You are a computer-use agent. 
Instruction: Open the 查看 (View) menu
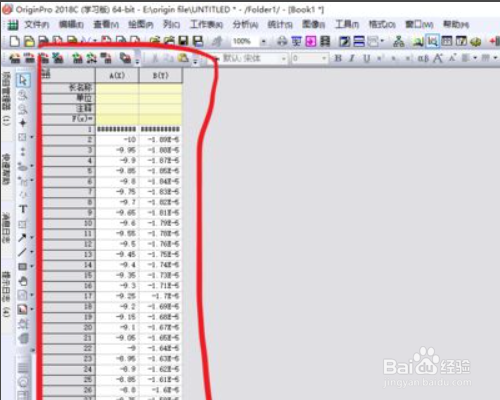(106, 24)
